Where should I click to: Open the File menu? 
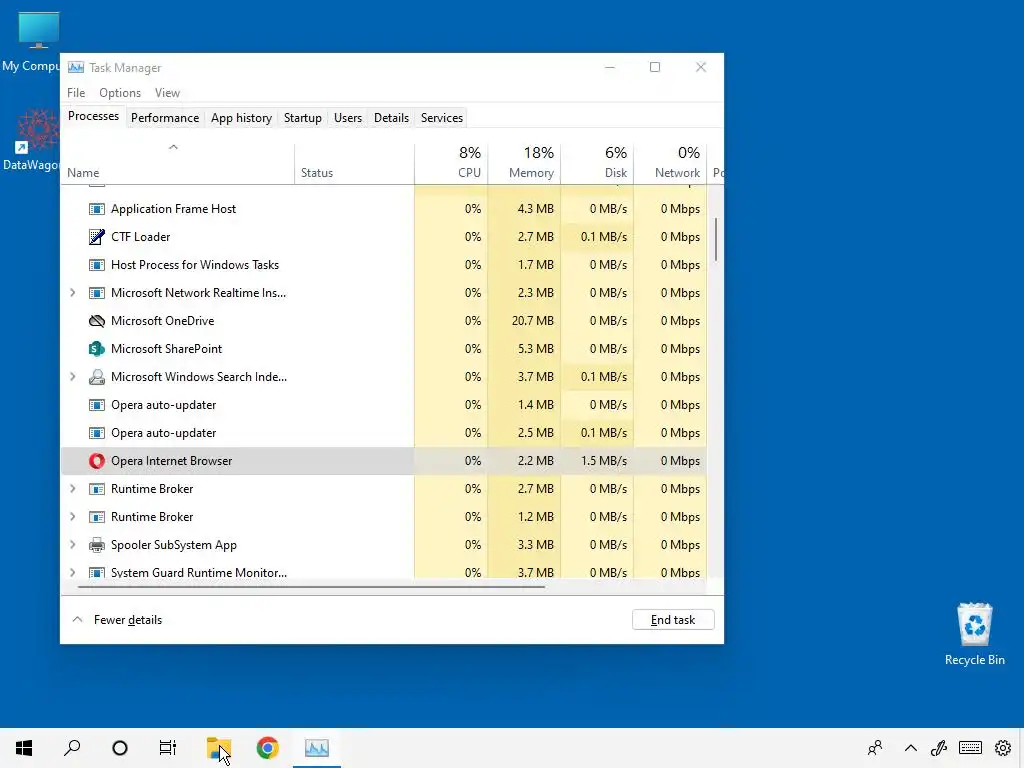pyautogui.click(x=76, y=93)
